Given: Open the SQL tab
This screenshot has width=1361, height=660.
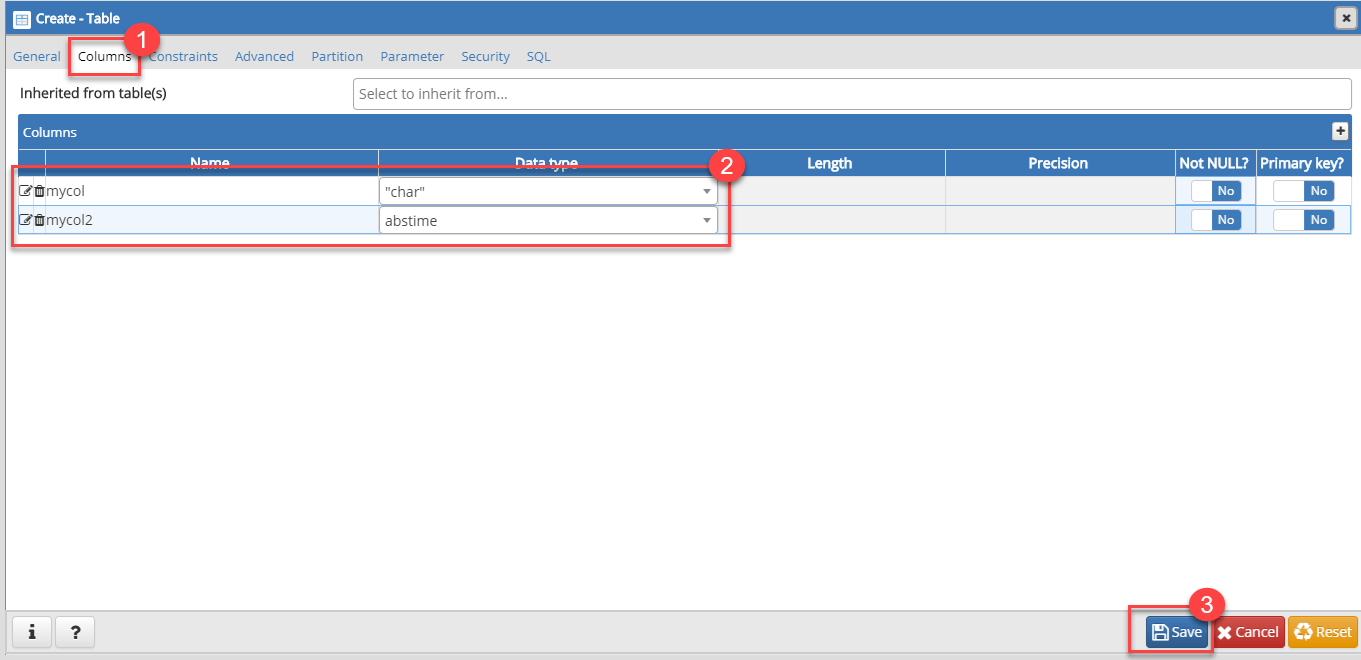Looking at the screenshot, I should (x=538, y=57).
